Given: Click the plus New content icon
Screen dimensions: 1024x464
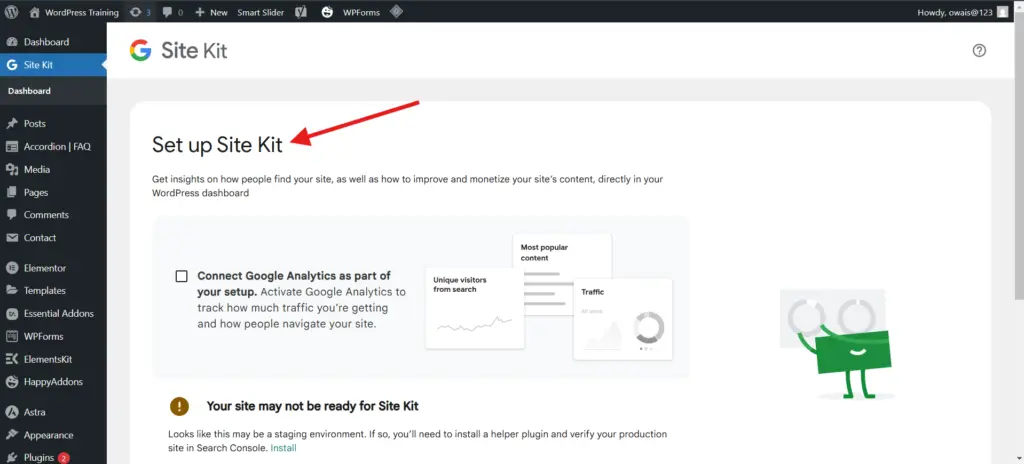Looking at the screenshot, I should point(200,12).
